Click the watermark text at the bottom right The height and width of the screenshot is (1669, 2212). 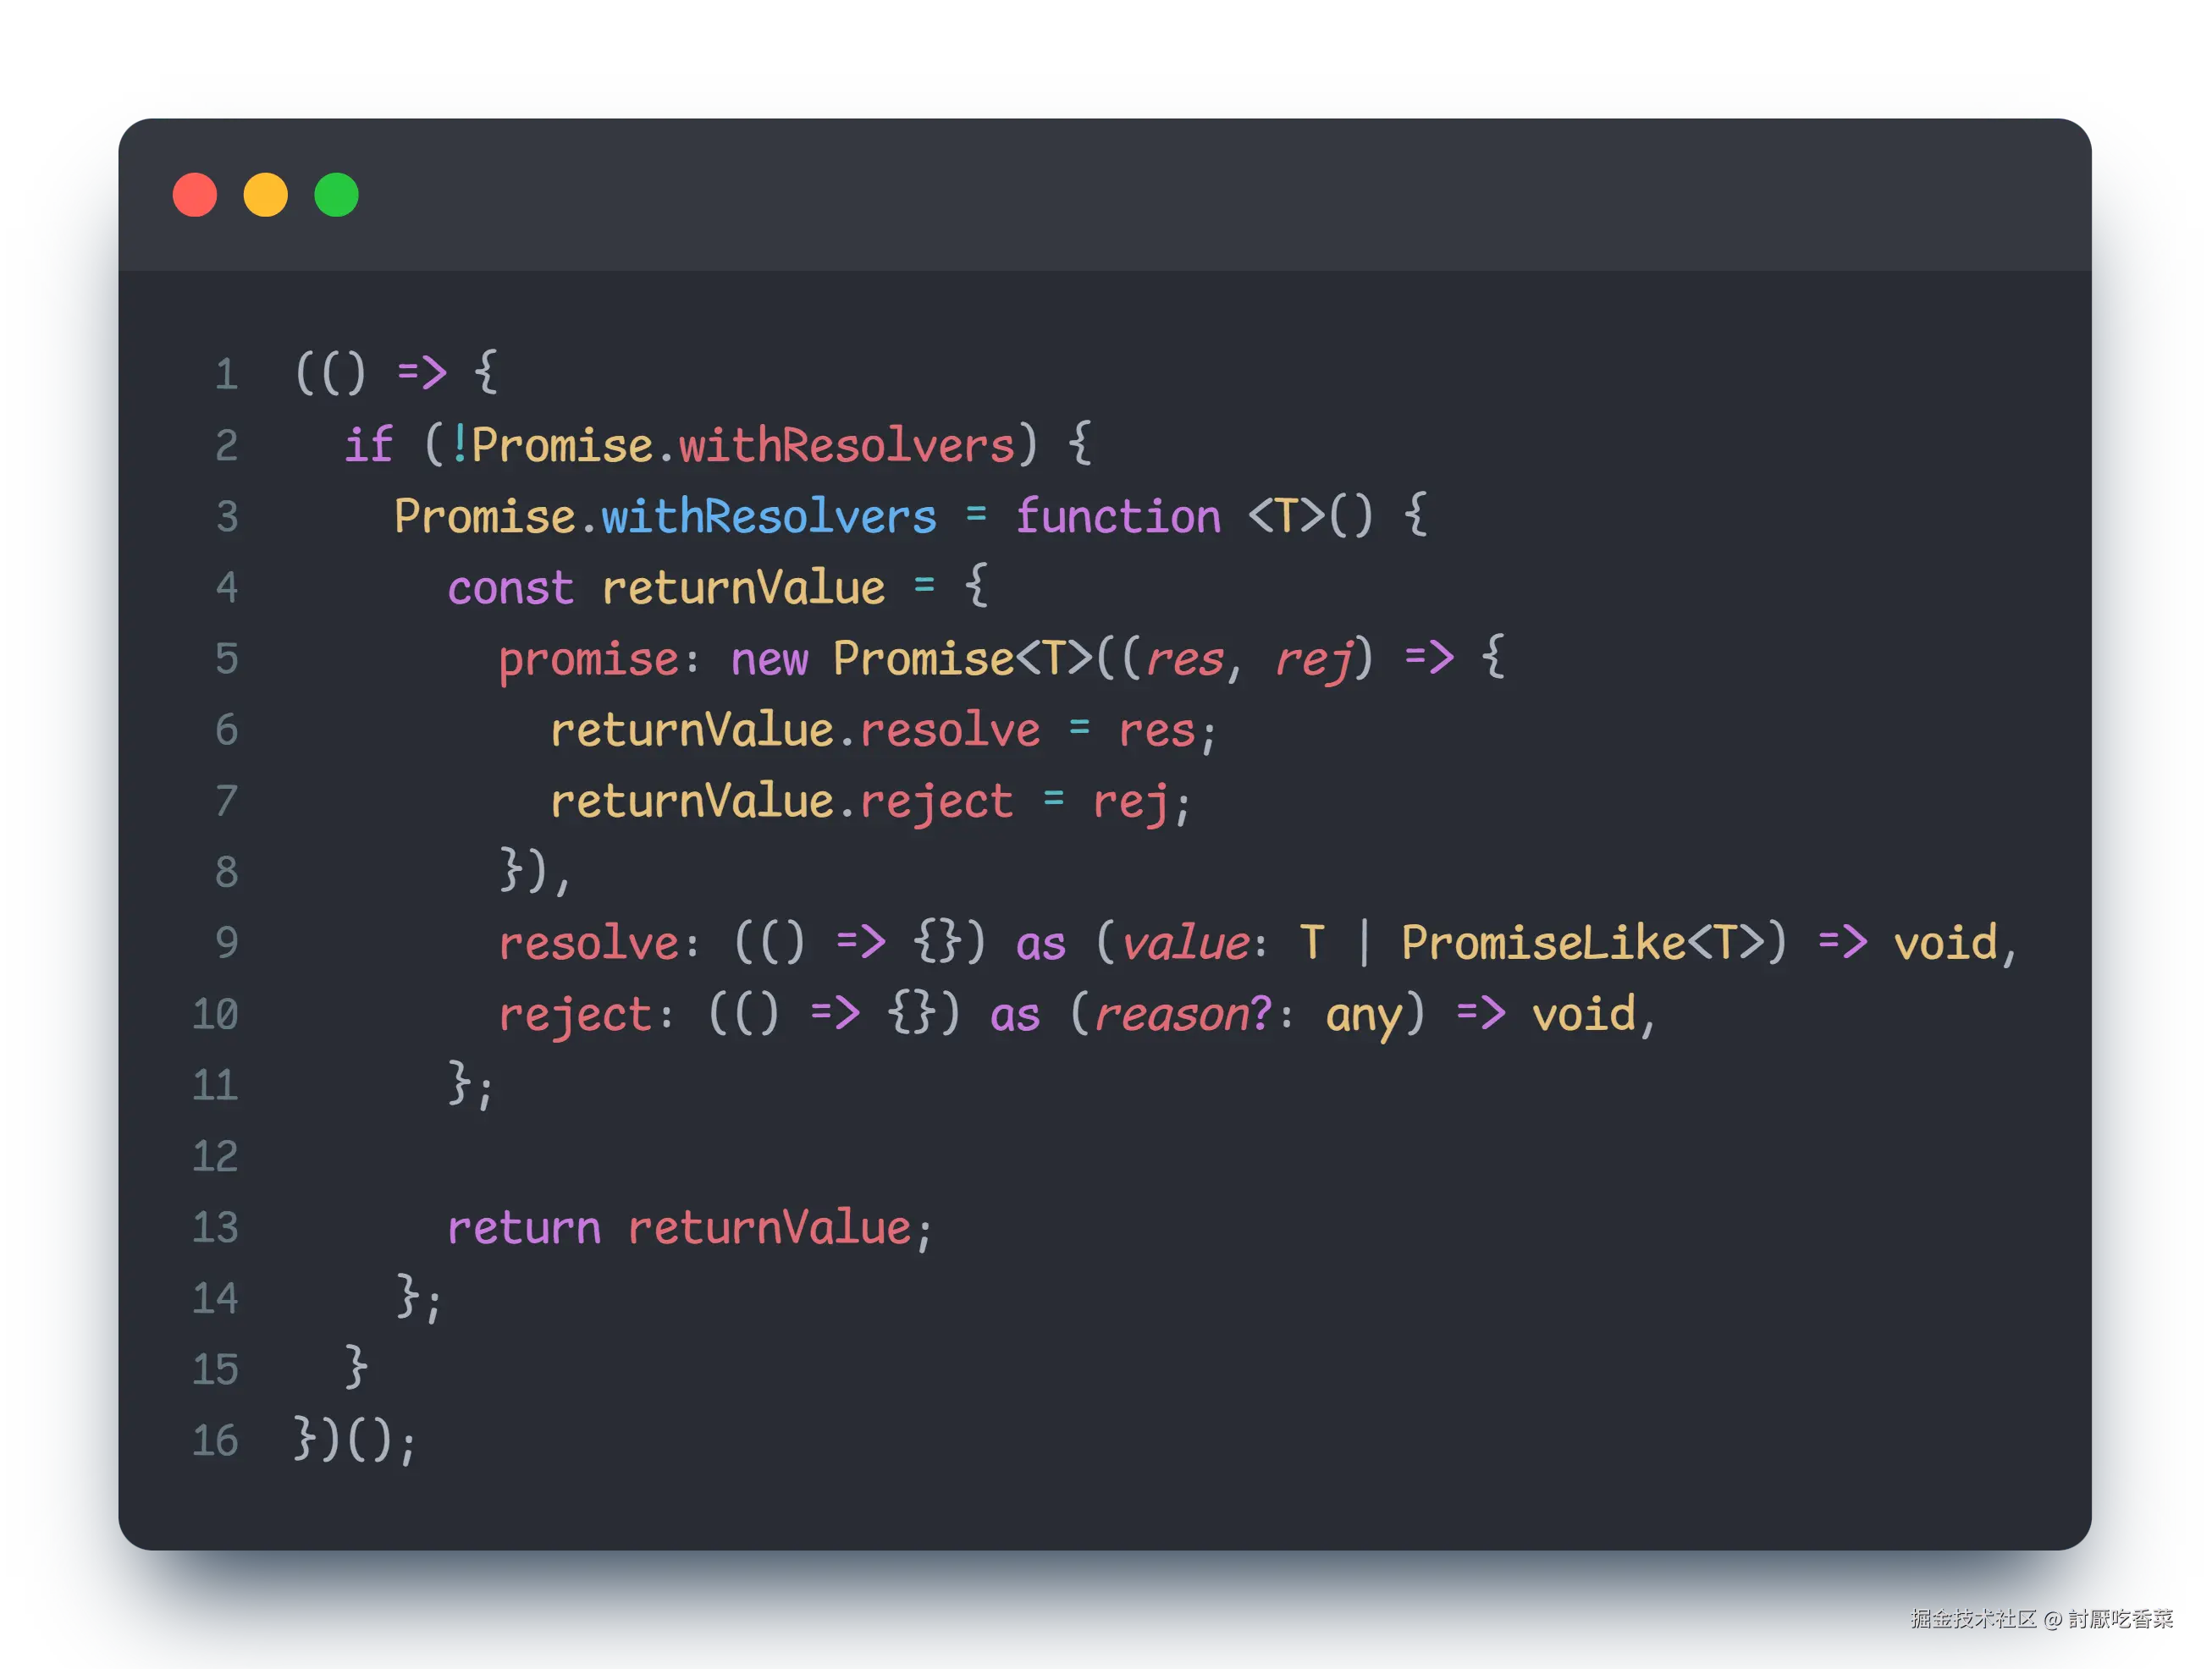point(2040,1618)
